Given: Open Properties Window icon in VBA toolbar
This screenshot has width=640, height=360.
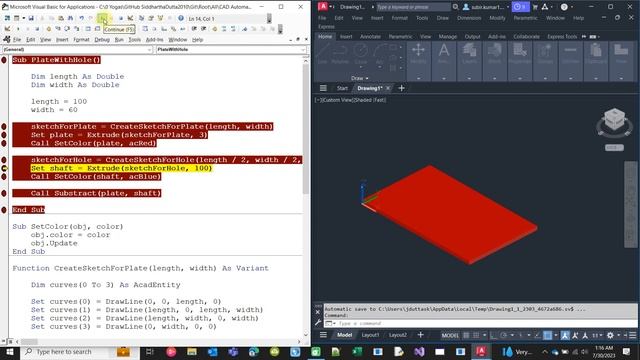Looking at the screenshot, I should coord(151,18).
